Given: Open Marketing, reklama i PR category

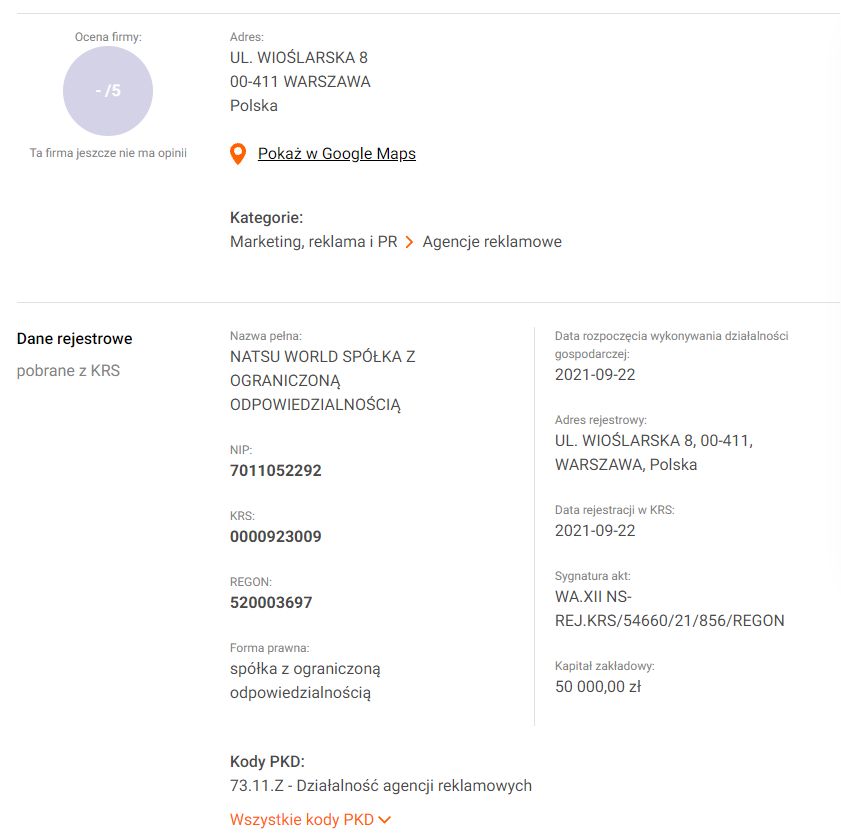Looking at the screenshot, I should [313, 242].
